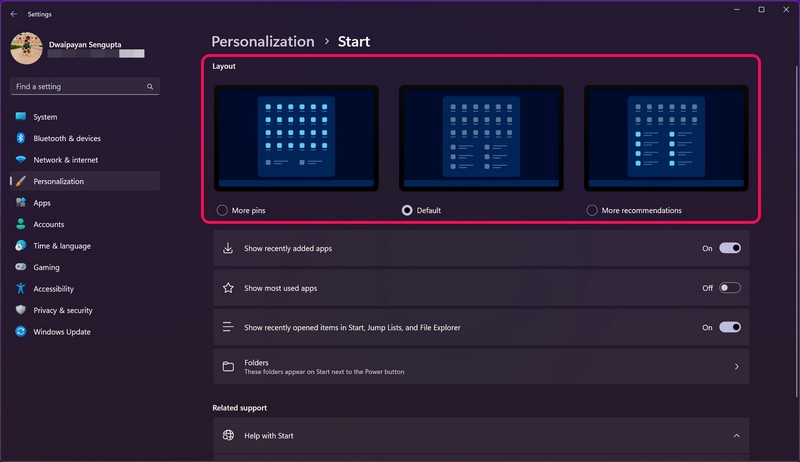Click the back arrow in title bar
Viewport: 800px width, 462px height.
(x=13, y=14)
